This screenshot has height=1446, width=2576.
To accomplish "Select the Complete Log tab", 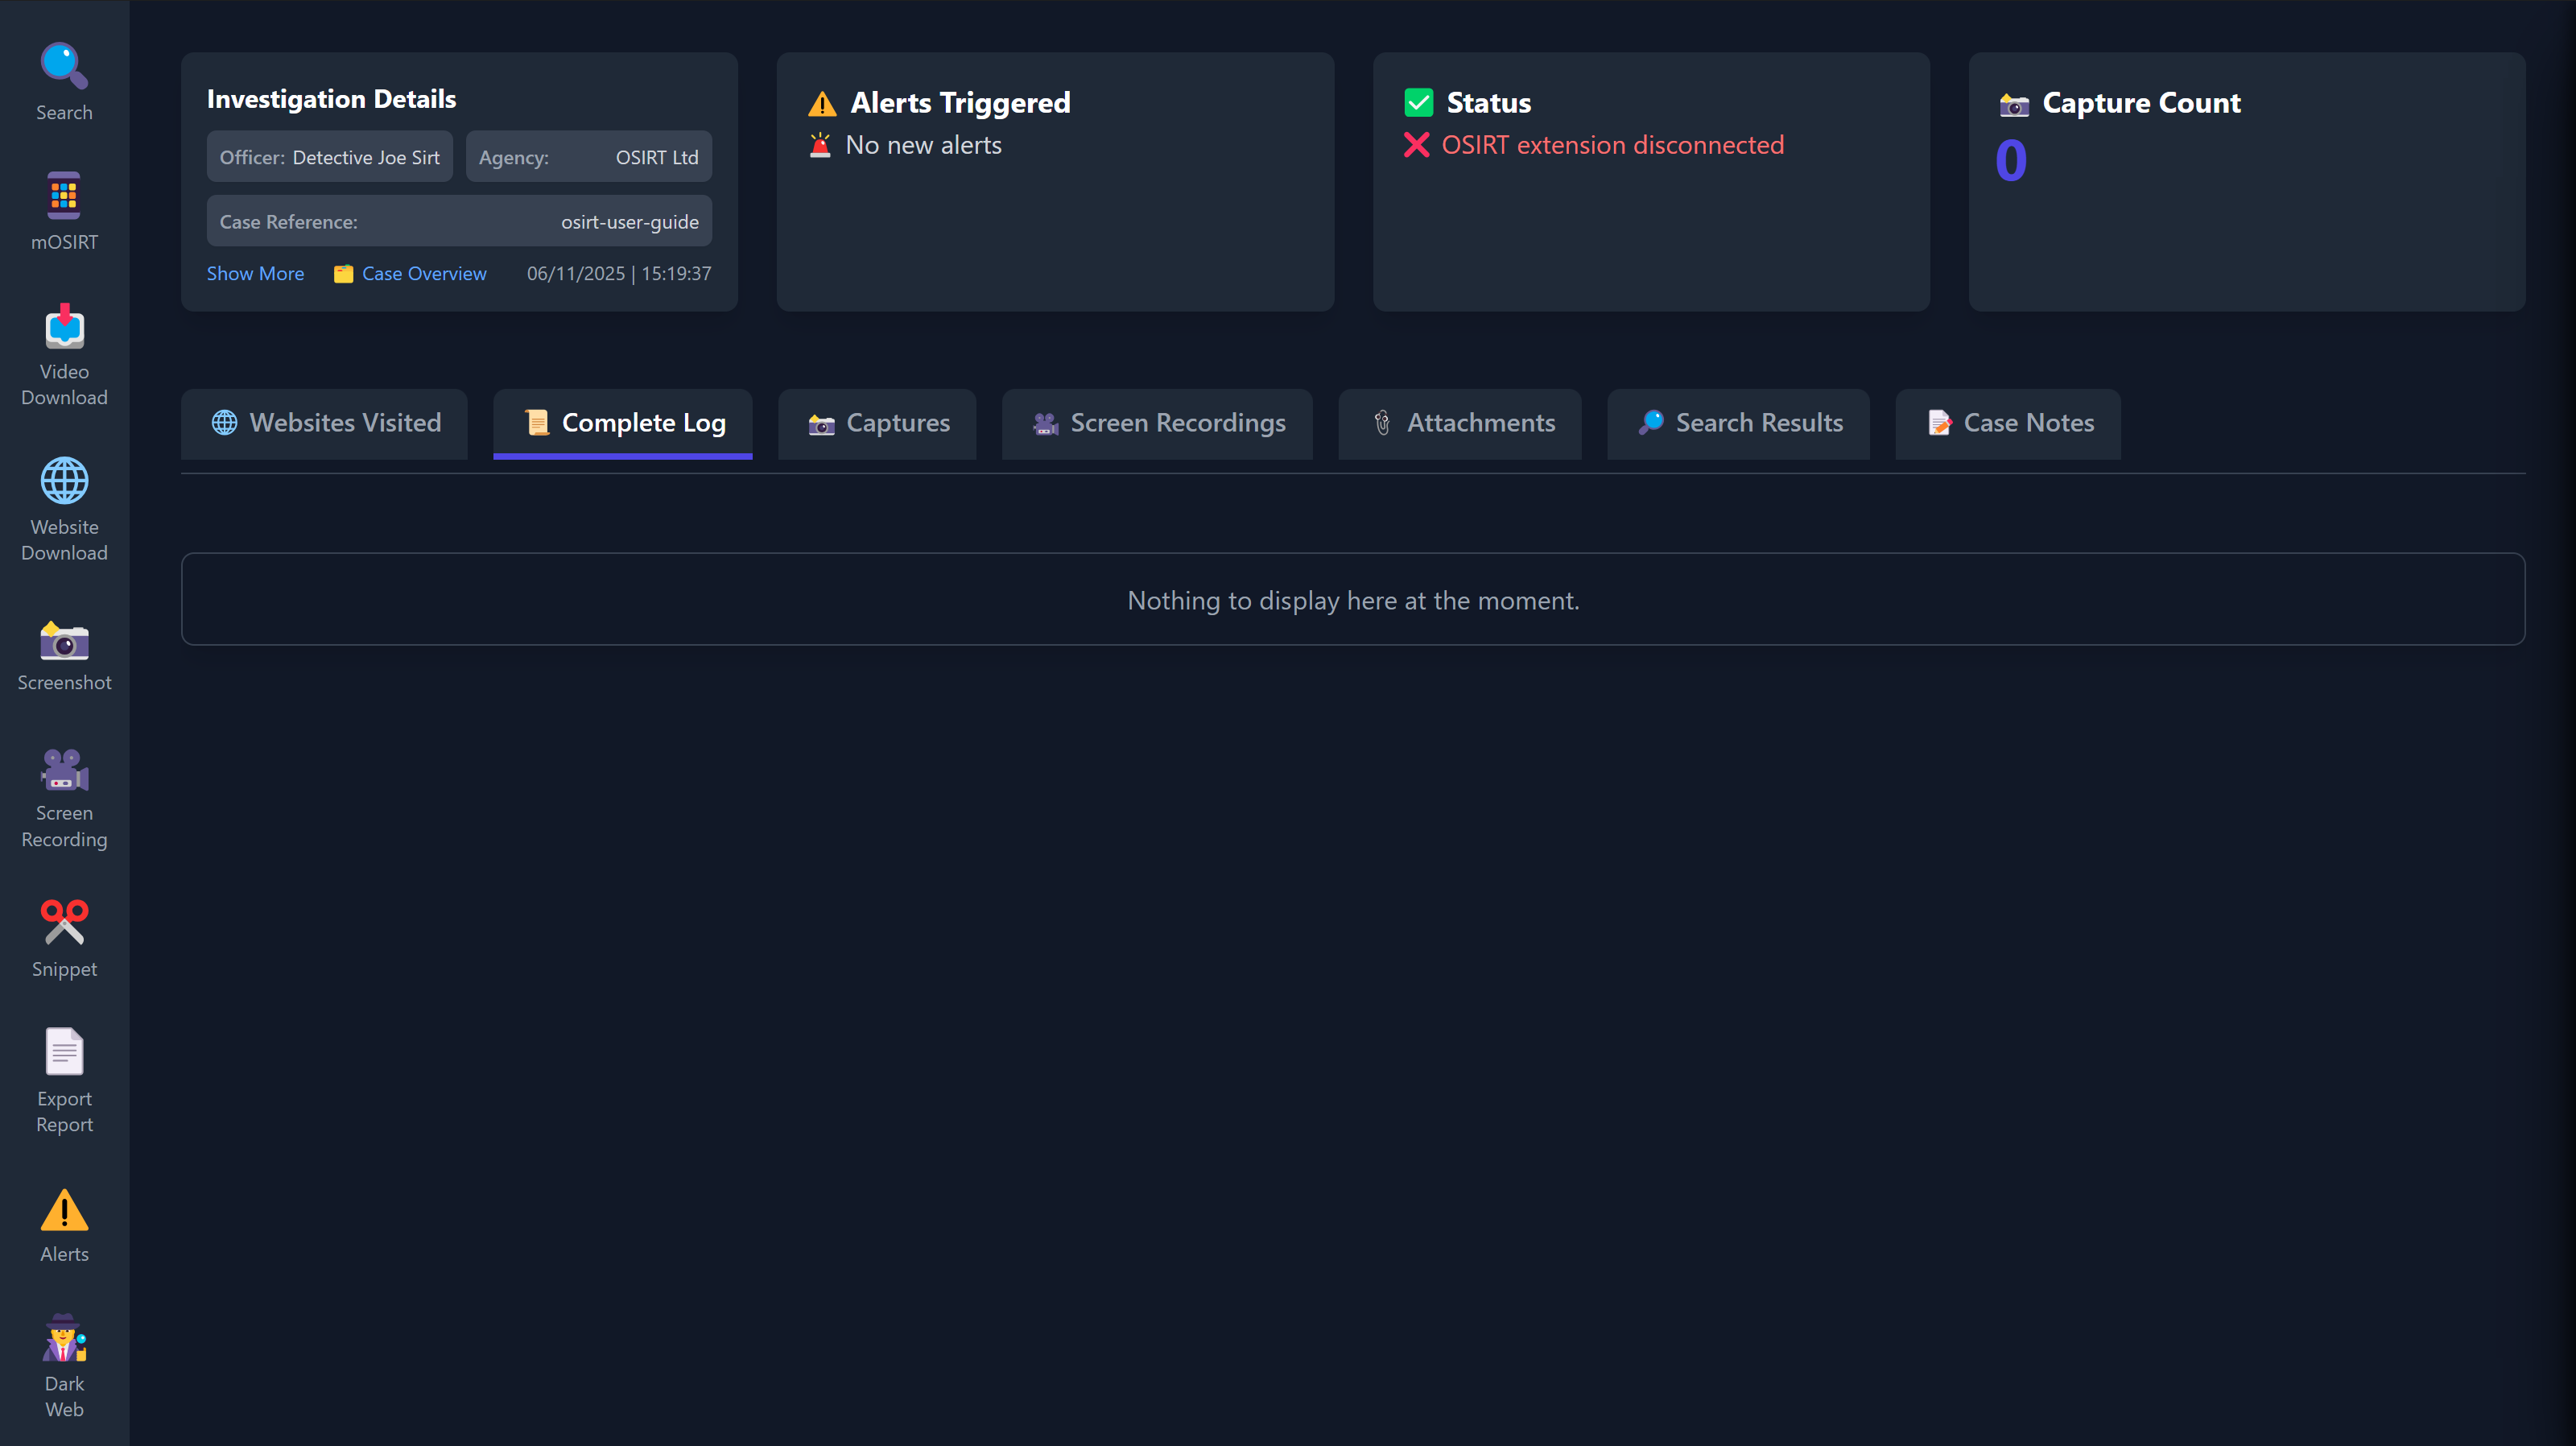I will pos(622,423).
